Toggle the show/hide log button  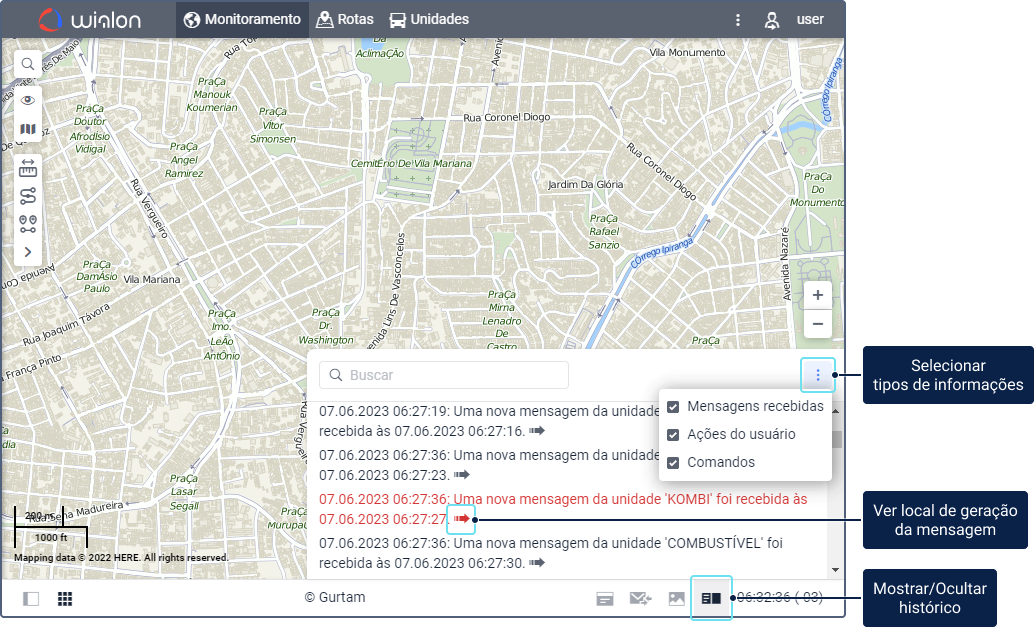tap(711, 598)
